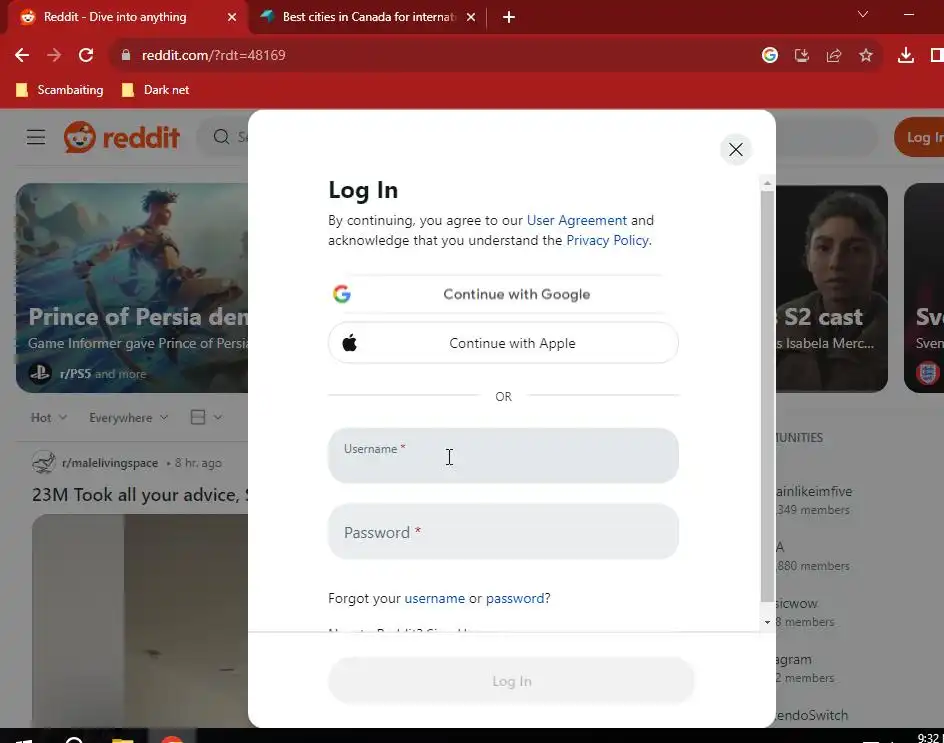The height and width of the screenshot is (743, 944).
Task: Click the Reddit logo
Action: click(122, 137)
